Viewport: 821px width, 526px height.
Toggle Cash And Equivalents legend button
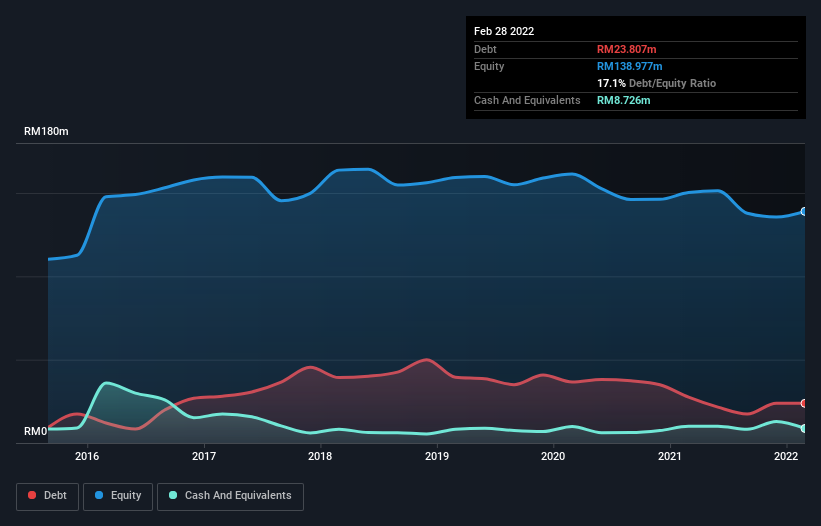(x=230, y=496)
